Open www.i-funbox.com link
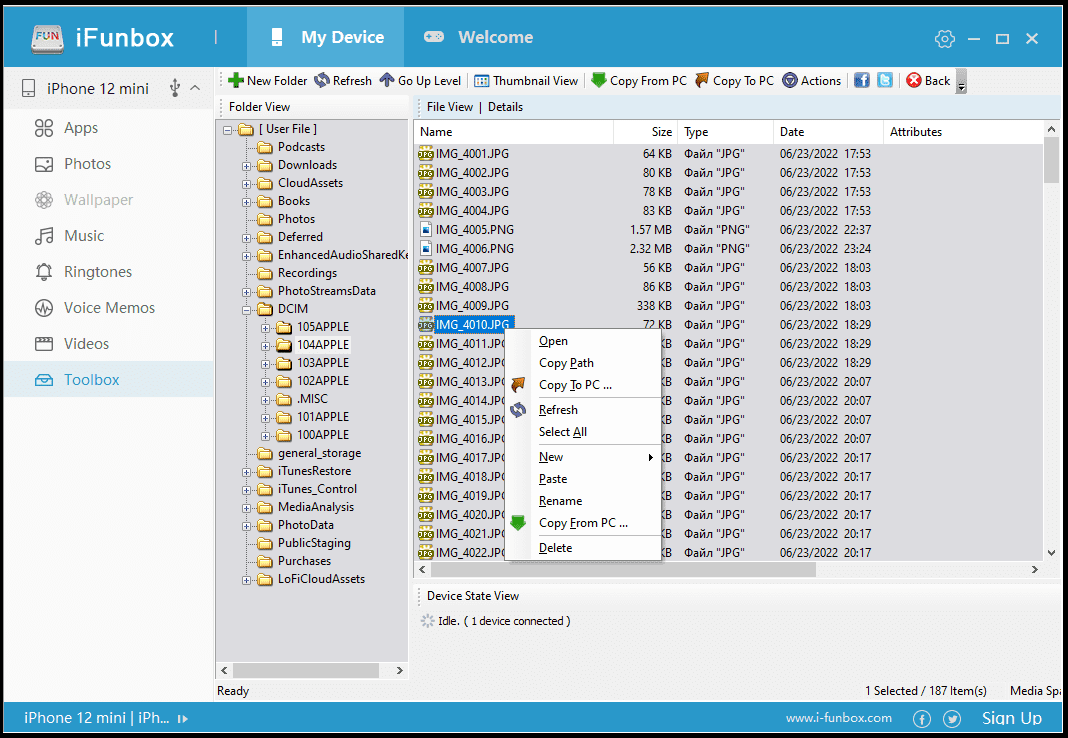Screen dimensions: 1068x738 tap(838, 718)
